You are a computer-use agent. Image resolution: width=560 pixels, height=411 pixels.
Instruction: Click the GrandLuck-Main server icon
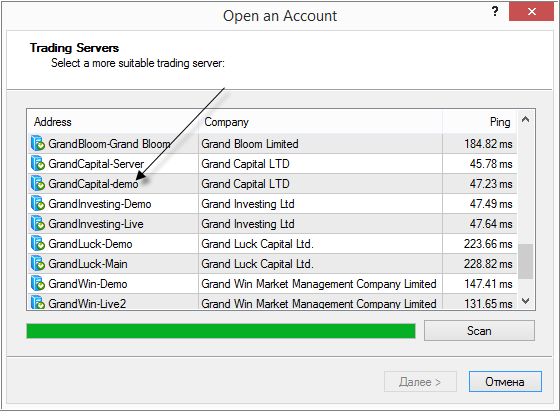pos(38,264)
